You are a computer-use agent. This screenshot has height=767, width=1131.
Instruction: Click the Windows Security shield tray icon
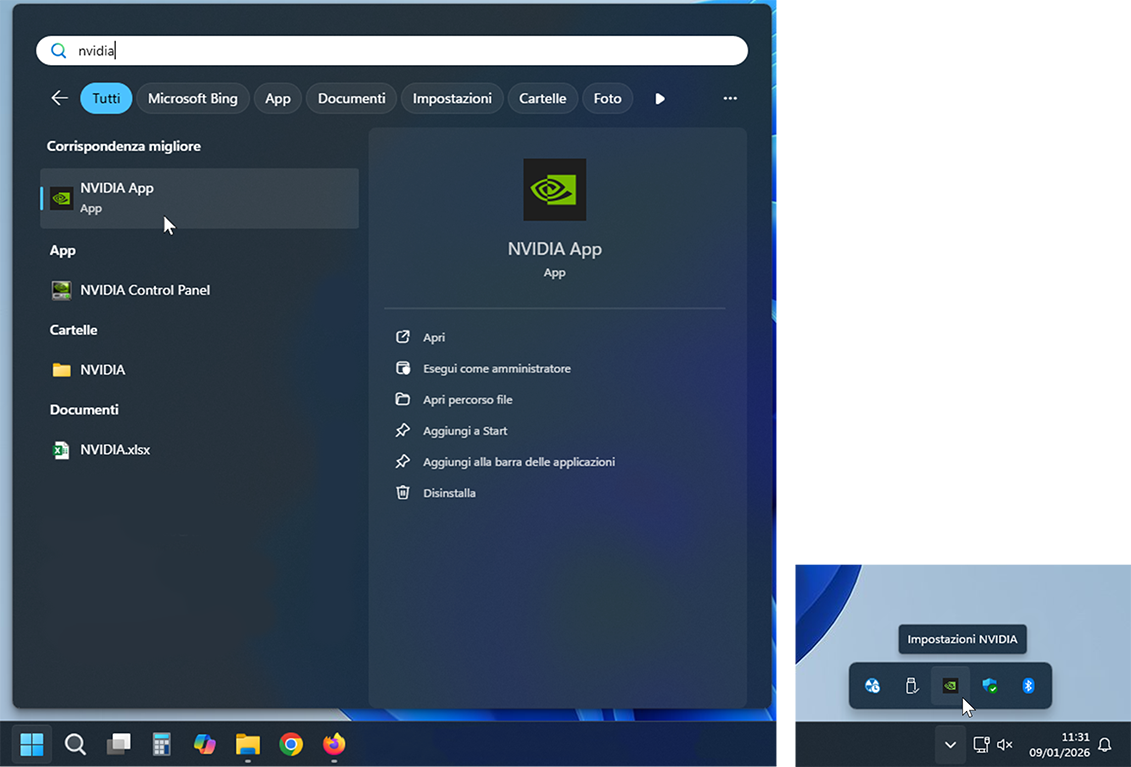(990, 685)
